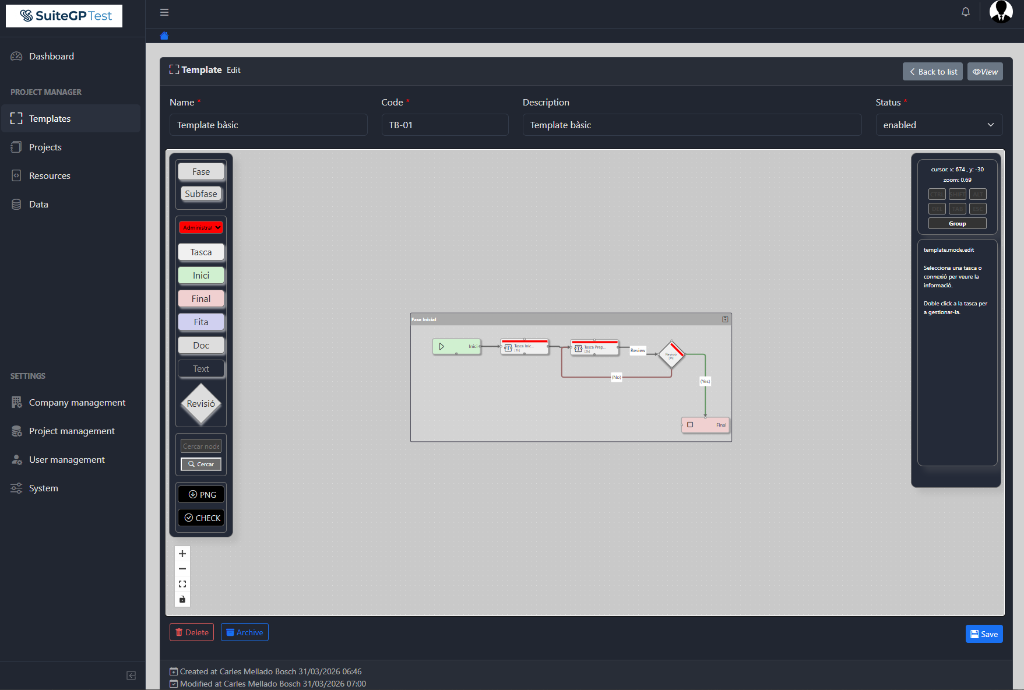Click the Save button
Screen dimensions: 1024x690
click(x=983, y=634)
